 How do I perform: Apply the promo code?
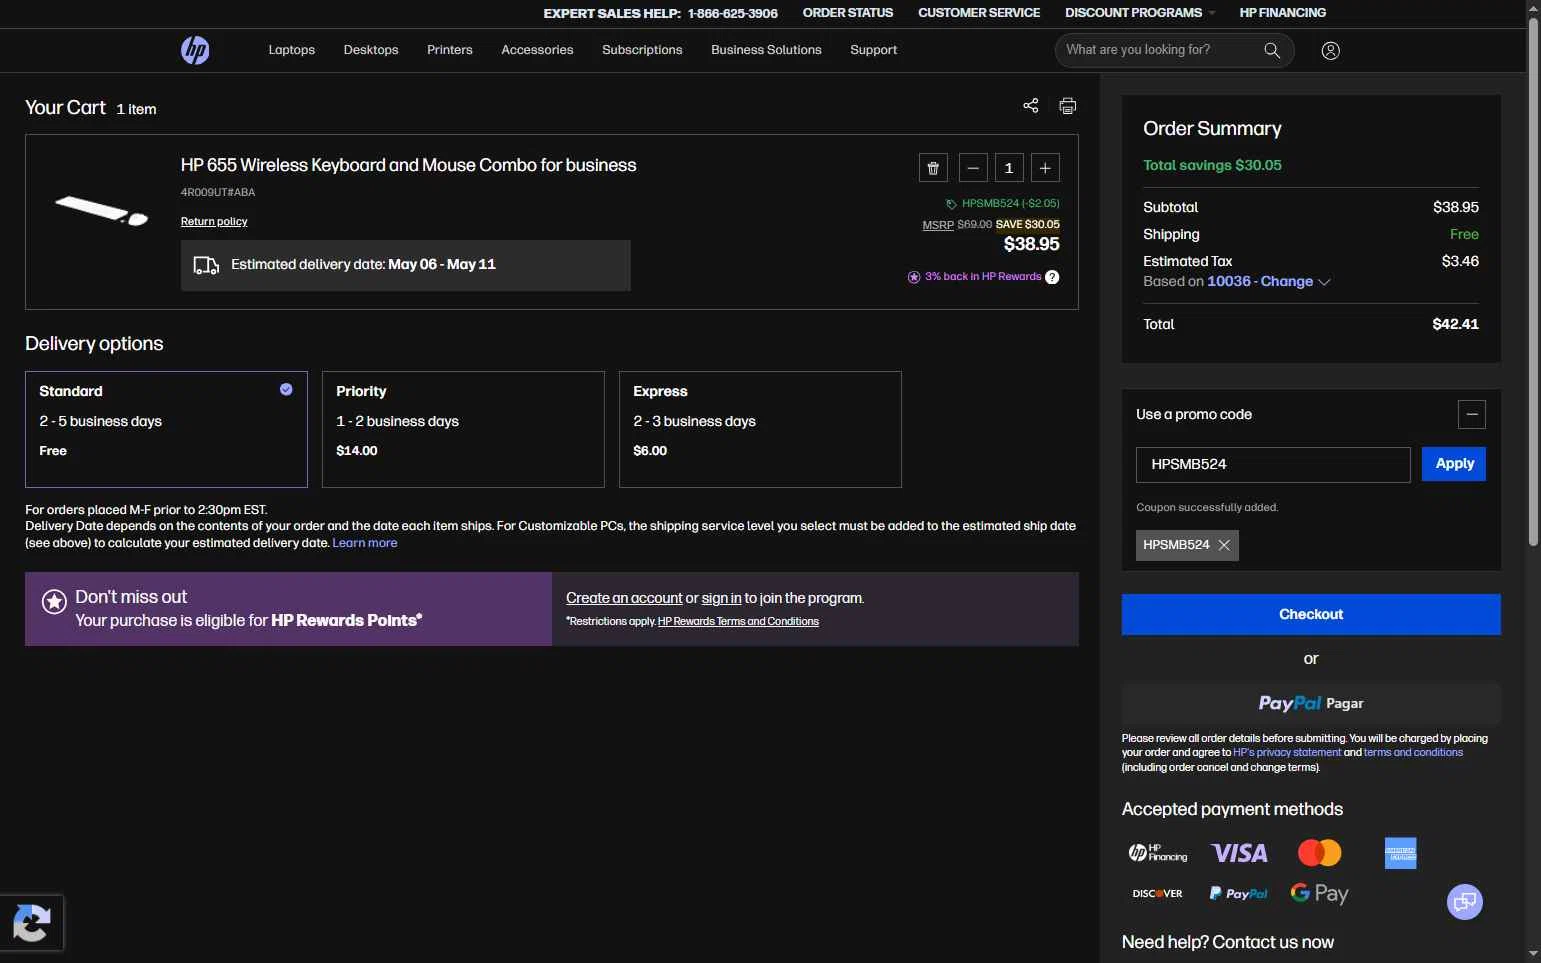tap(1454, 464)
